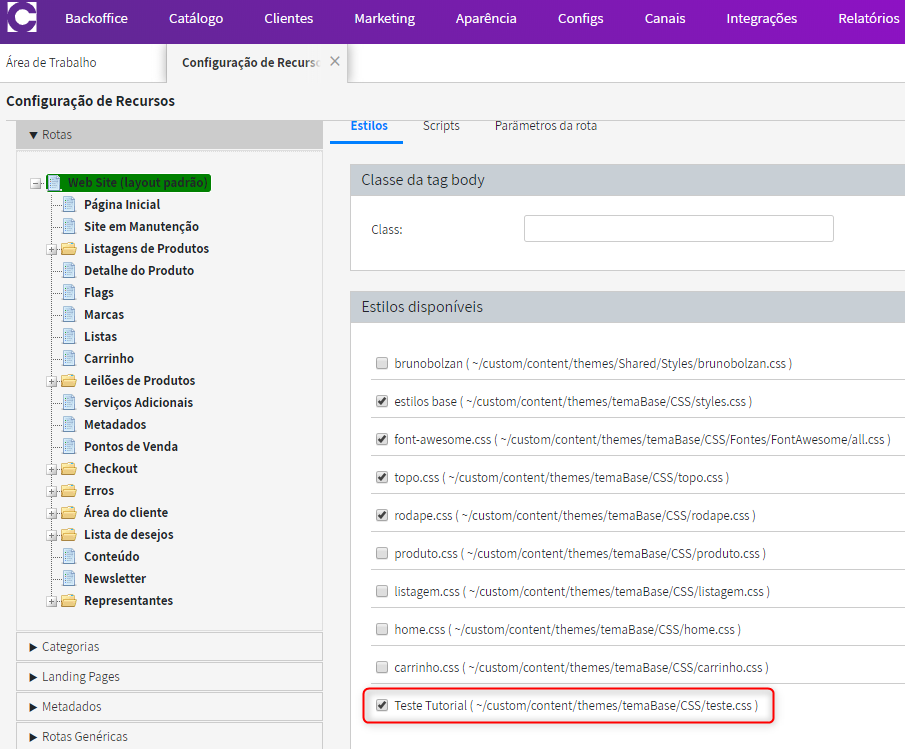The image size is (905, 749).
Task: Enable the produto.css stylesheet checkbox
Action: click(382, 553)
